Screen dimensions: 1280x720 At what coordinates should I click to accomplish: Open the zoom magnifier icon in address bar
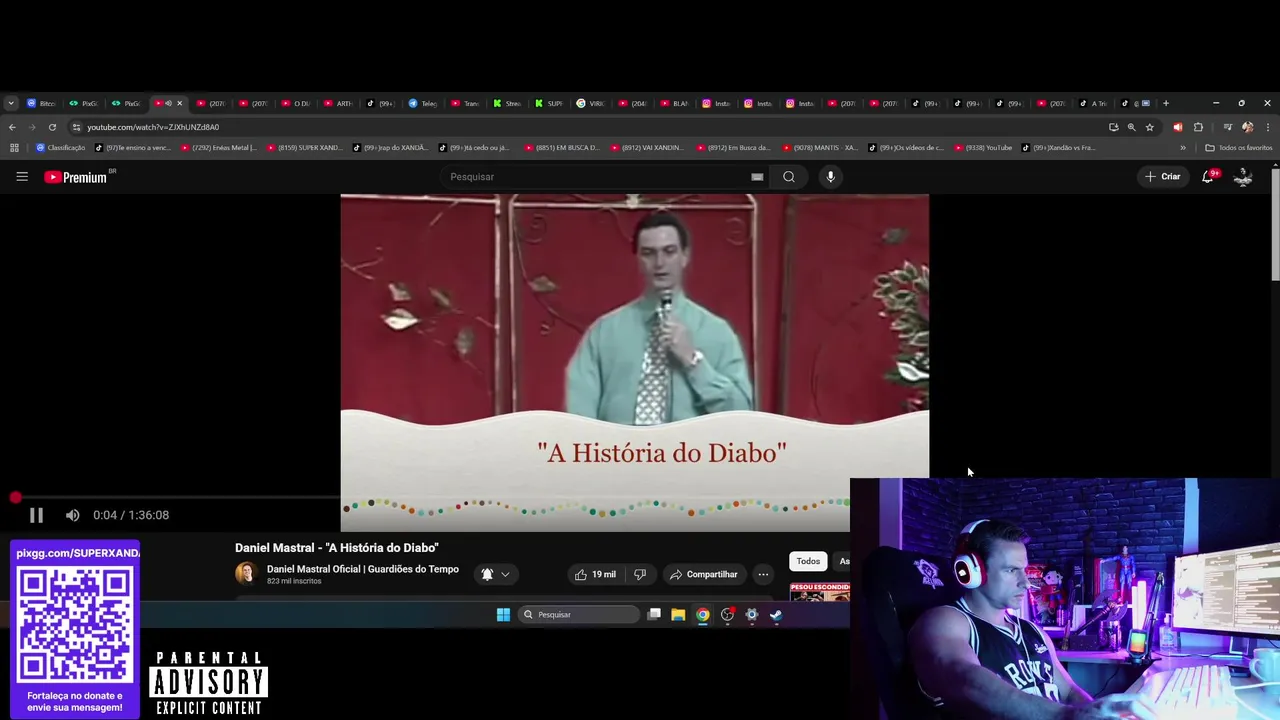click(x=1131, y=127)
